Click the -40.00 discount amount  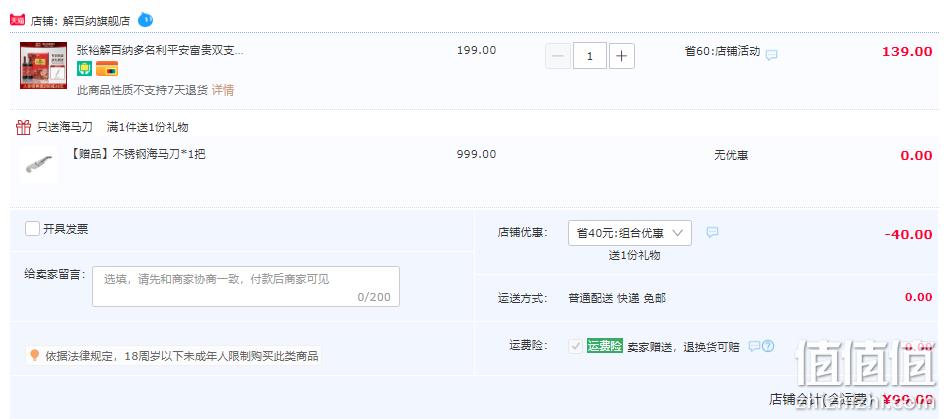[908, 235]
